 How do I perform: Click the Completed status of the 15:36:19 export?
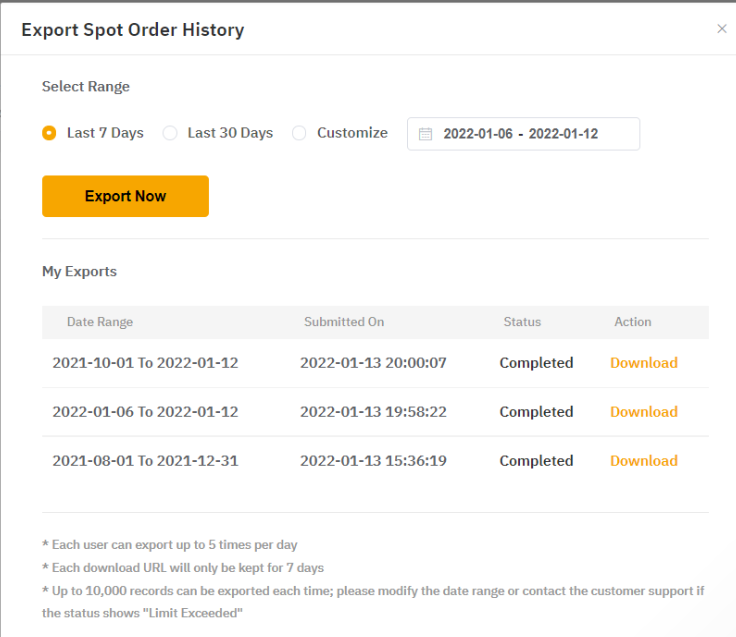(x=536, y=461)
